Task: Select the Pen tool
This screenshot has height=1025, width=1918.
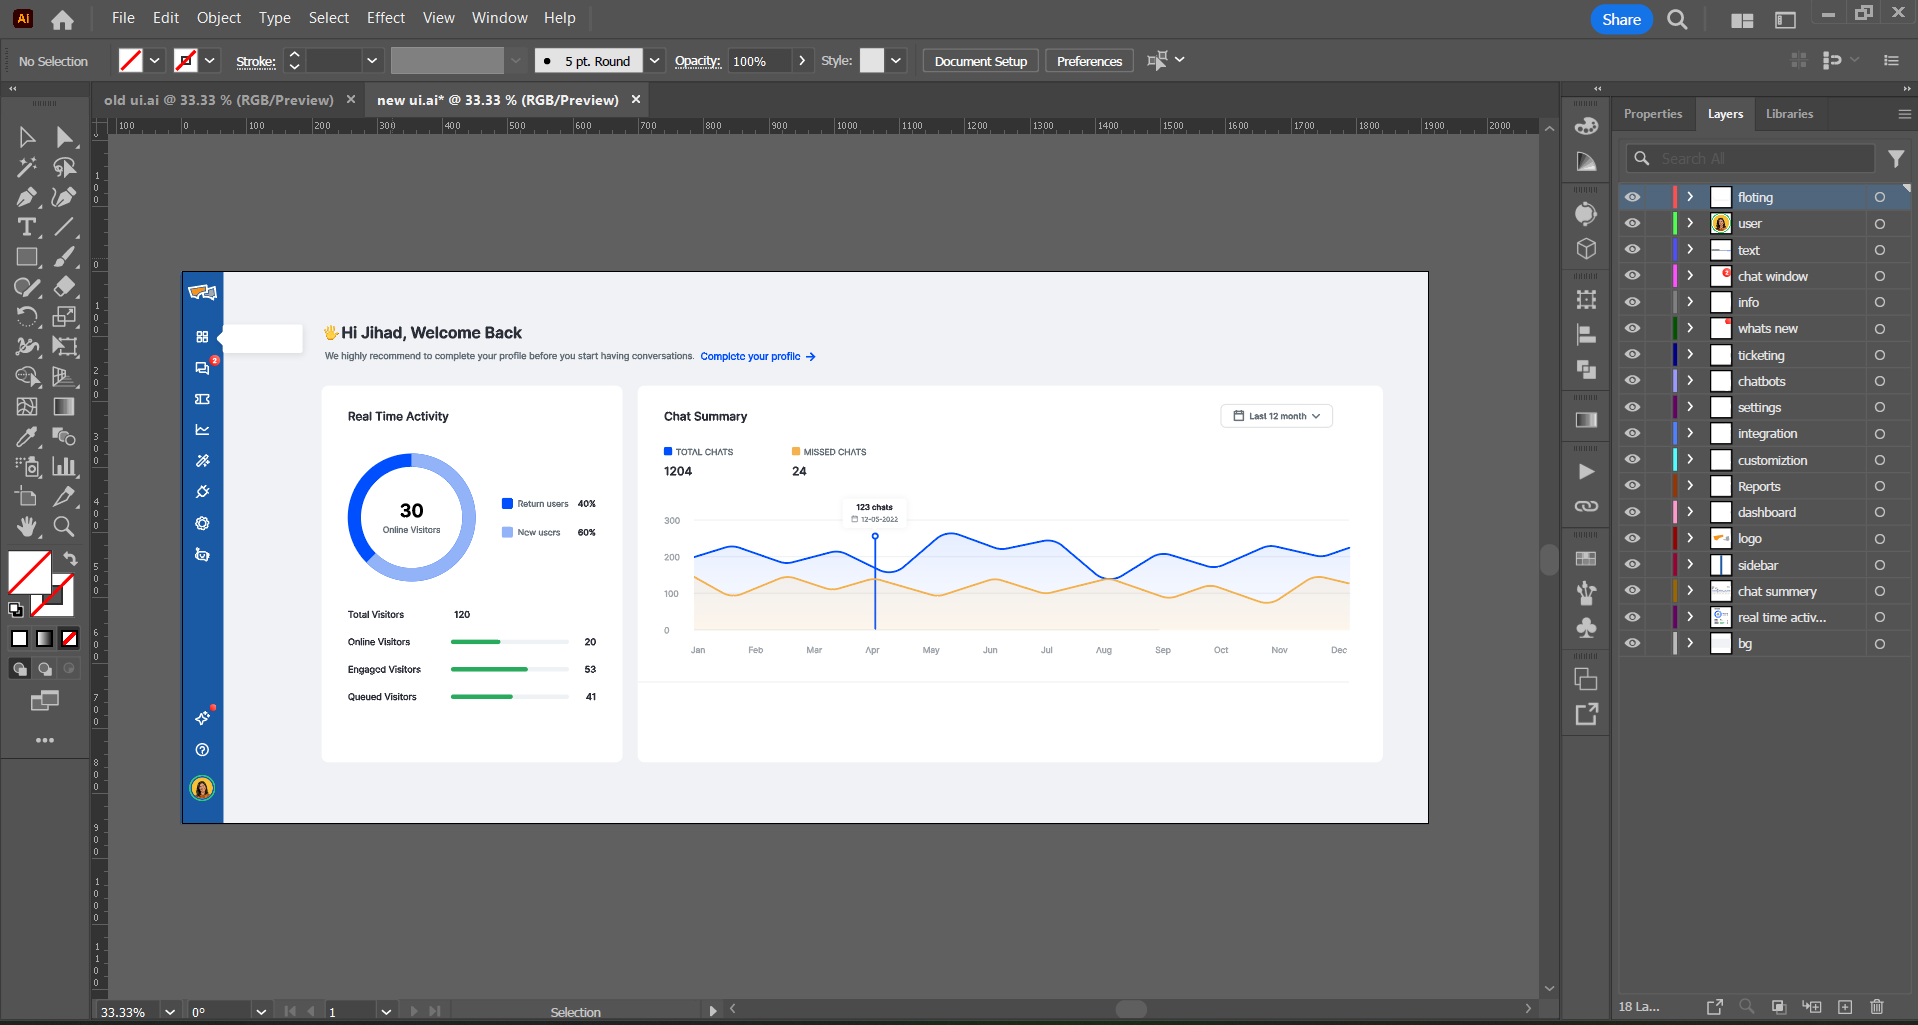Action: [27, 197]
